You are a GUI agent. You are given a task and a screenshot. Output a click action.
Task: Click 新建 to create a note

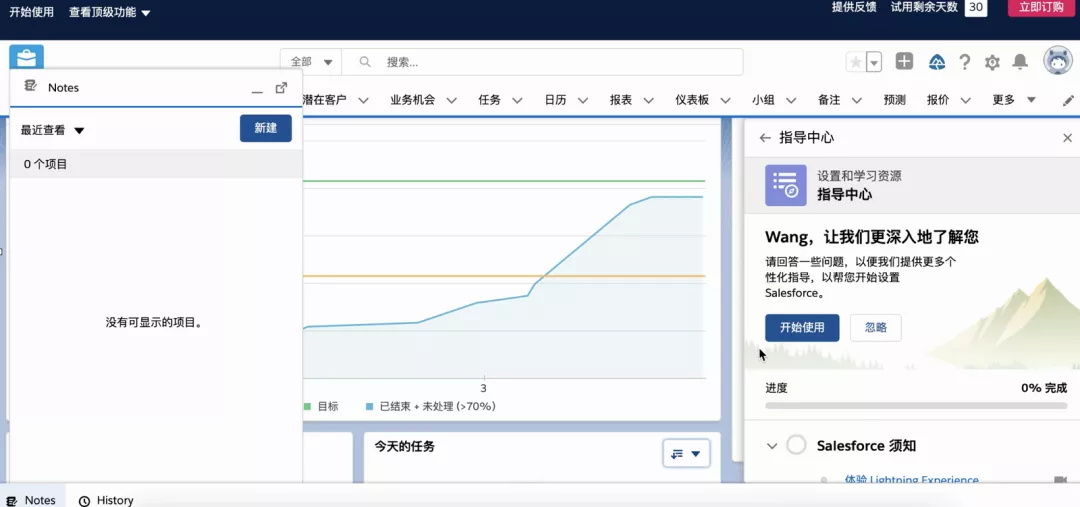[x=266, y=128]
